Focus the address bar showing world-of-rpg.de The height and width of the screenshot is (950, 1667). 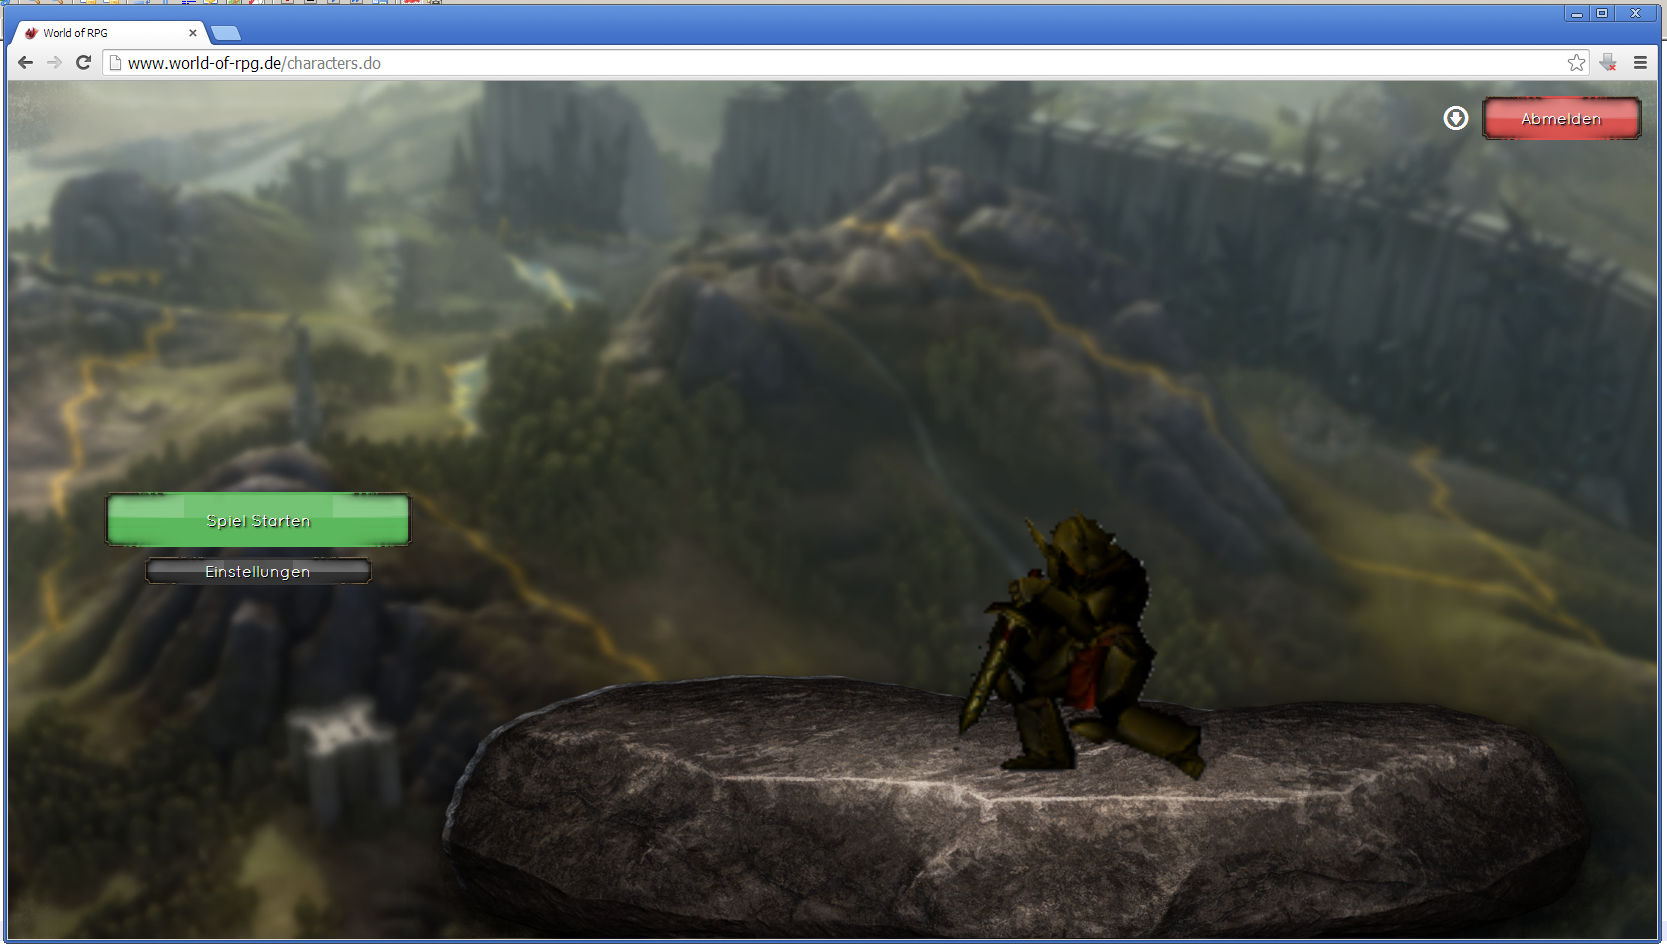(x=800, y=63)
